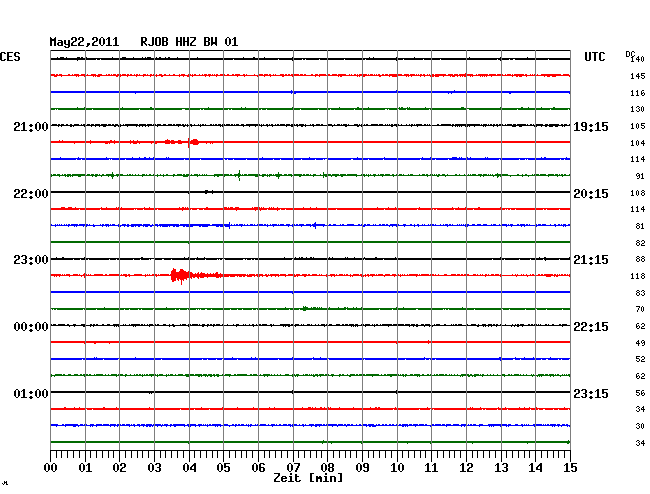Click the DC value 105
Image resolution: width=650 pixels, height=494 pixels.
(638, 126)
